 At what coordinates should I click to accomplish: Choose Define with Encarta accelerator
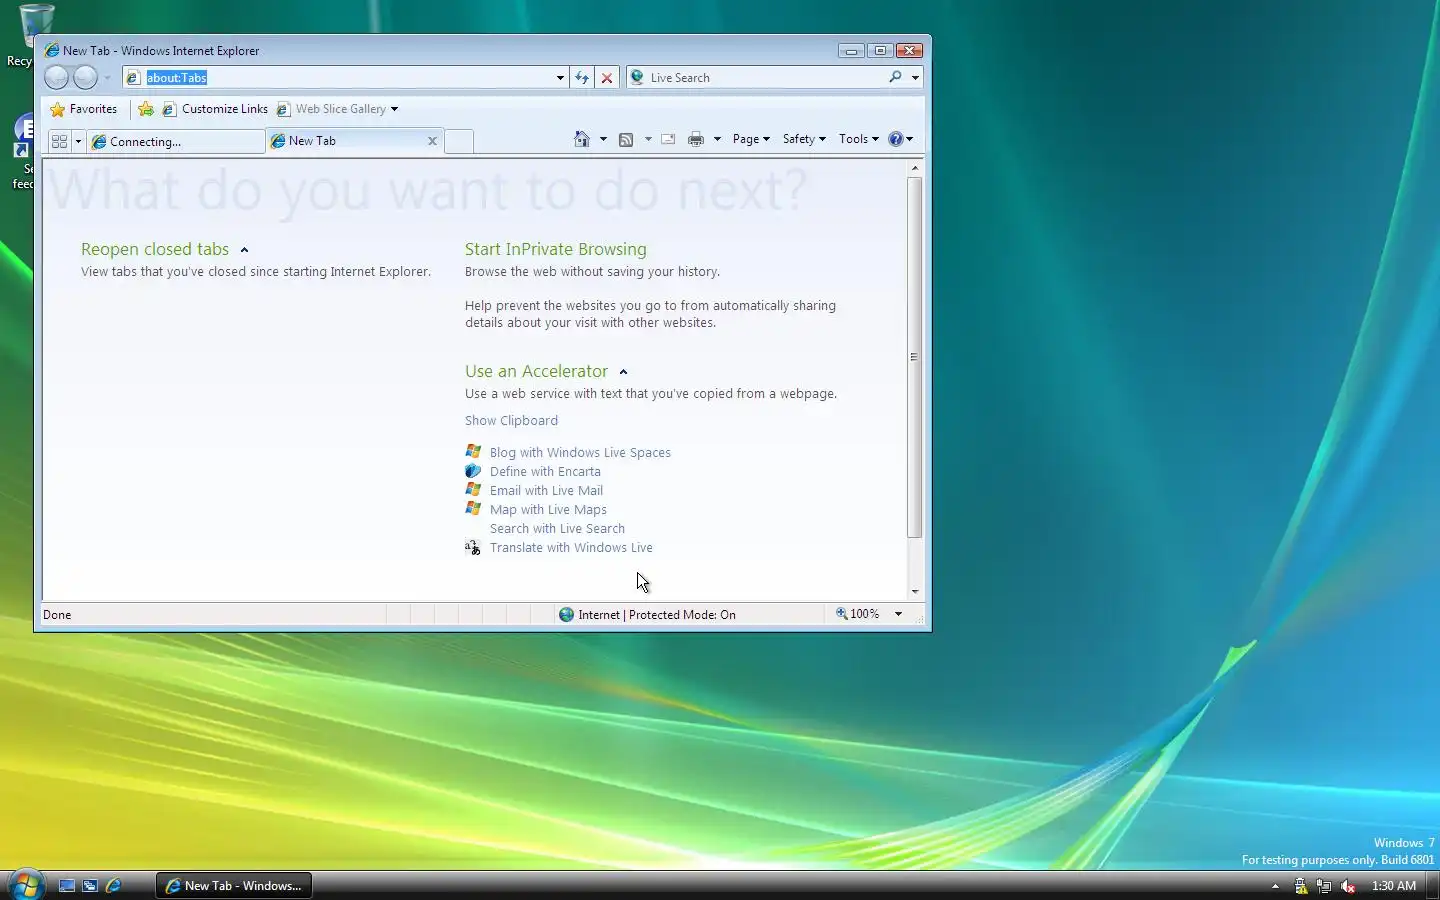[x=545, y=472]
